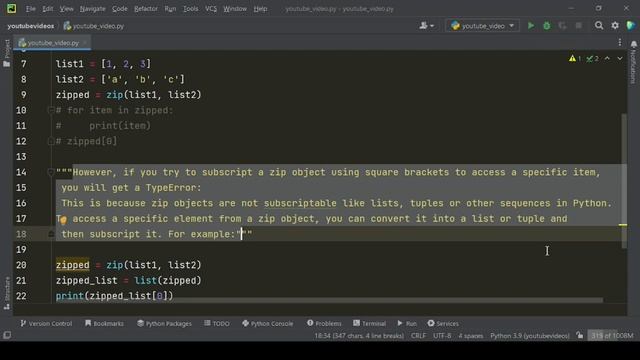Click the yellow intention lightbulb on line 17
The image size is (640, 360).
tap(63, 220)
